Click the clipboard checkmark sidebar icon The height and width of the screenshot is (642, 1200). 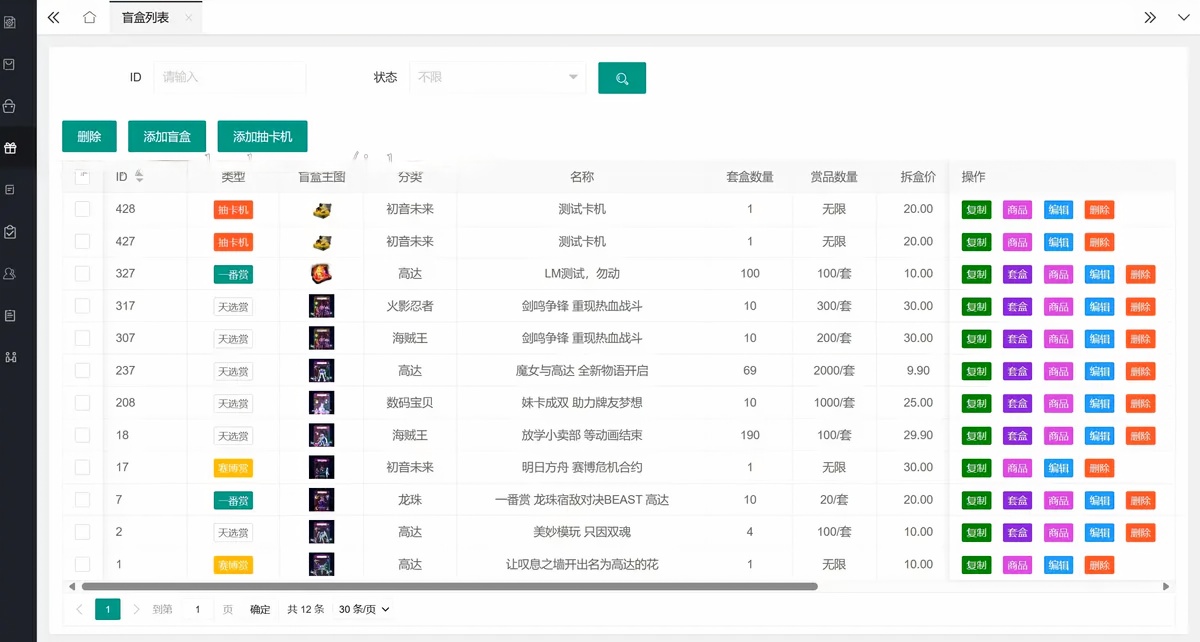[10, 232]
